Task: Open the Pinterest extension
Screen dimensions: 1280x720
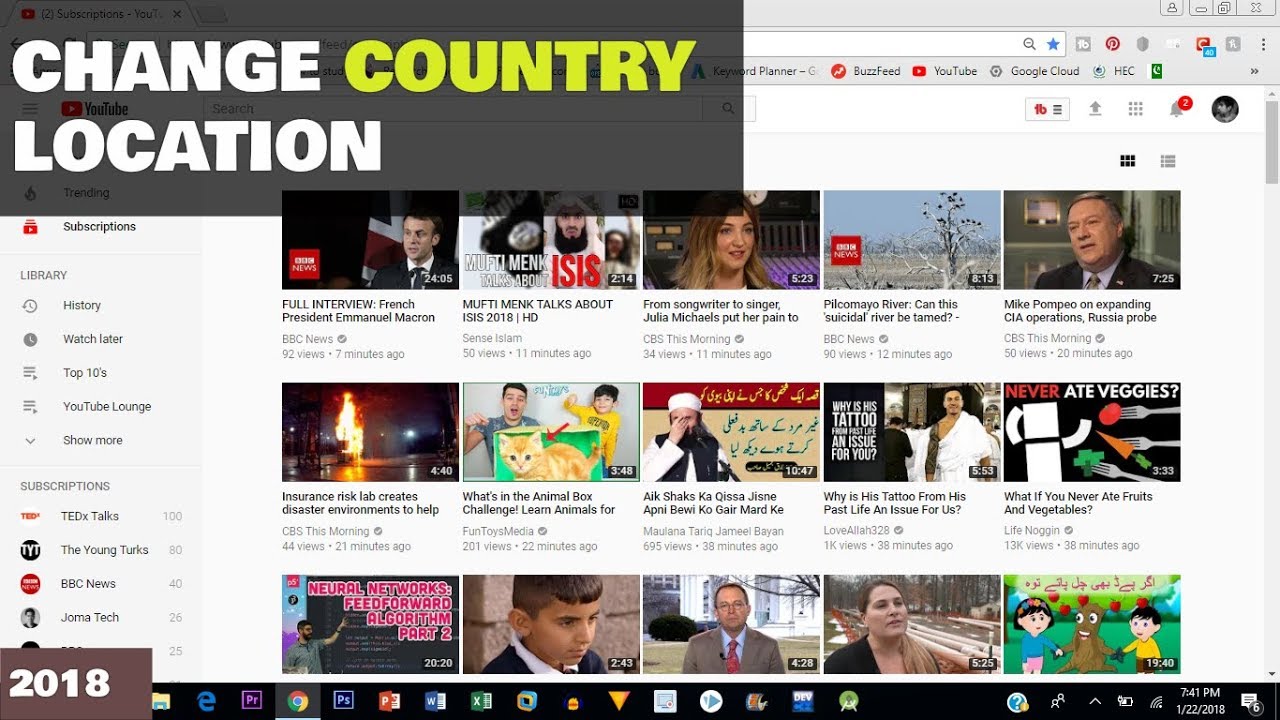Action: click(x=1112, y=44)
